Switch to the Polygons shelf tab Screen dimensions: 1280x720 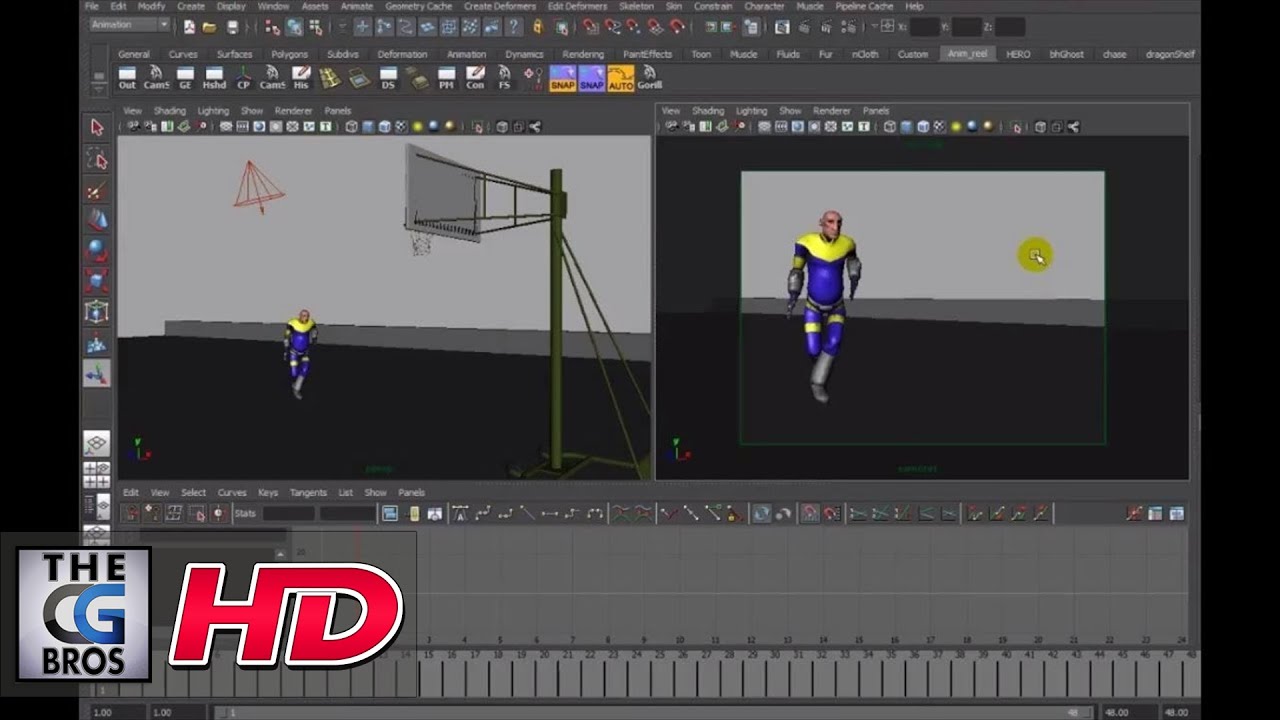pos(291,54)
